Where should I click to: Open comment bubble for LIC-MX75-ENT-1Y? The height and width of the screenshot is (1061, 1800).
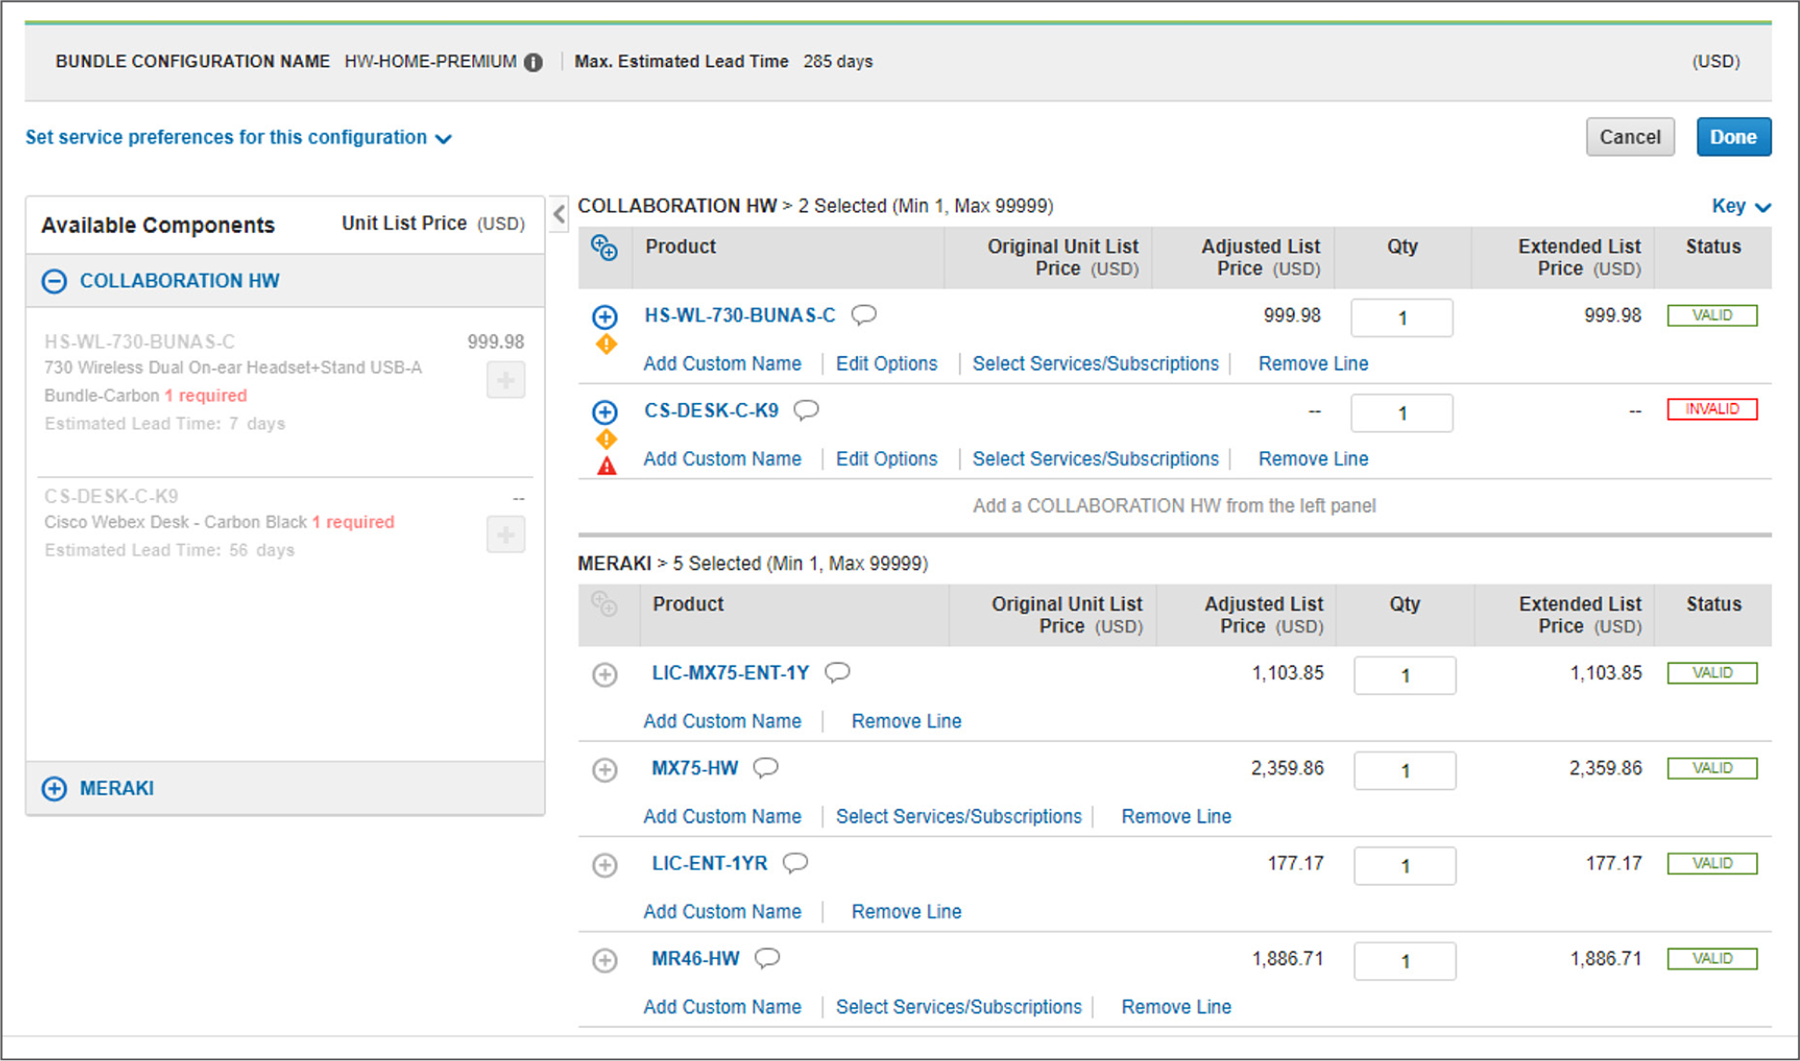click(x=837, y=673)
